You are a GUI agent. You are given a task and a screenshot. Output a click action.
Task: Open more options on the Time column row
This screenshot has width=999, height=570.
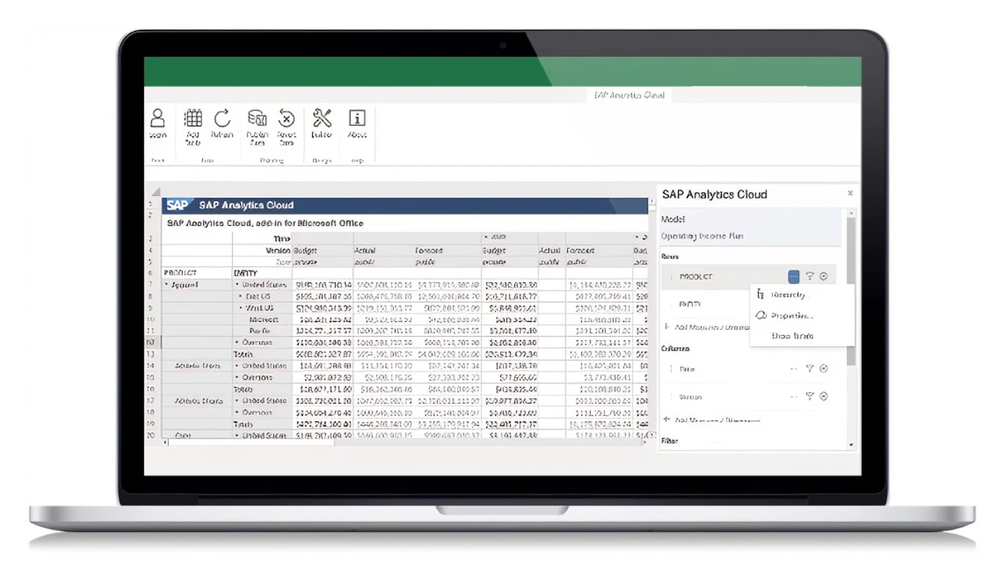point(793,369)
